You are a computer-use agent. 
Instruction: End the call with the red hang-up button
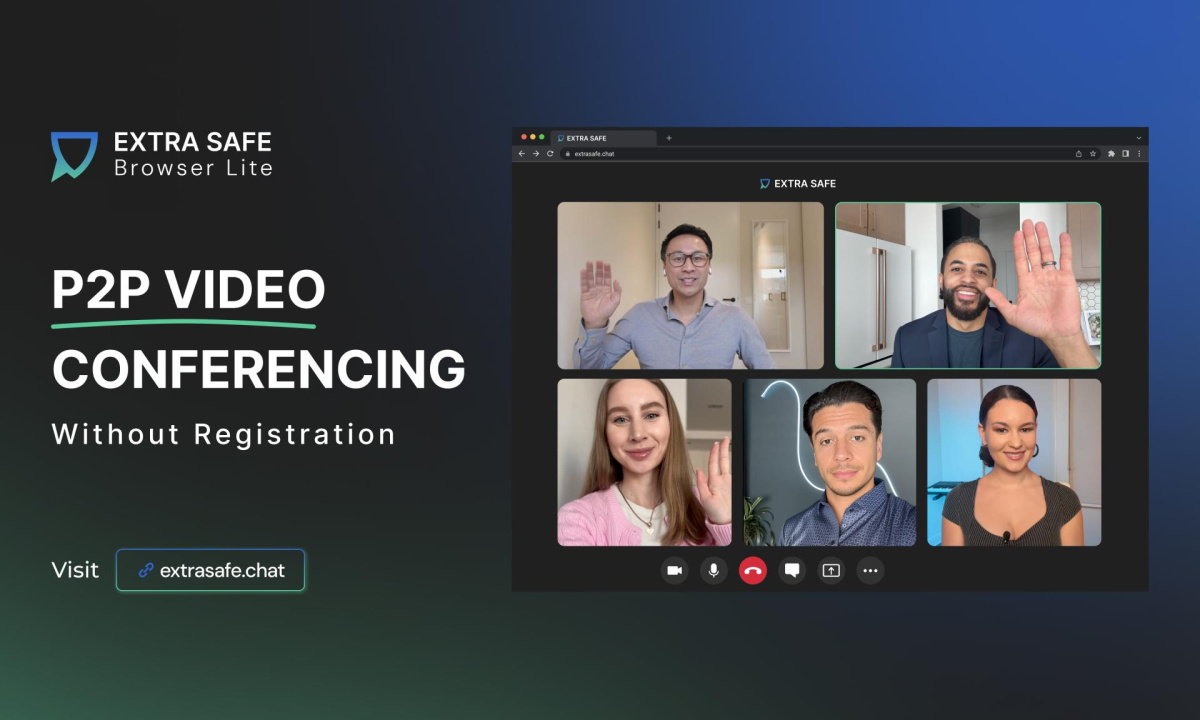point(753,570)
